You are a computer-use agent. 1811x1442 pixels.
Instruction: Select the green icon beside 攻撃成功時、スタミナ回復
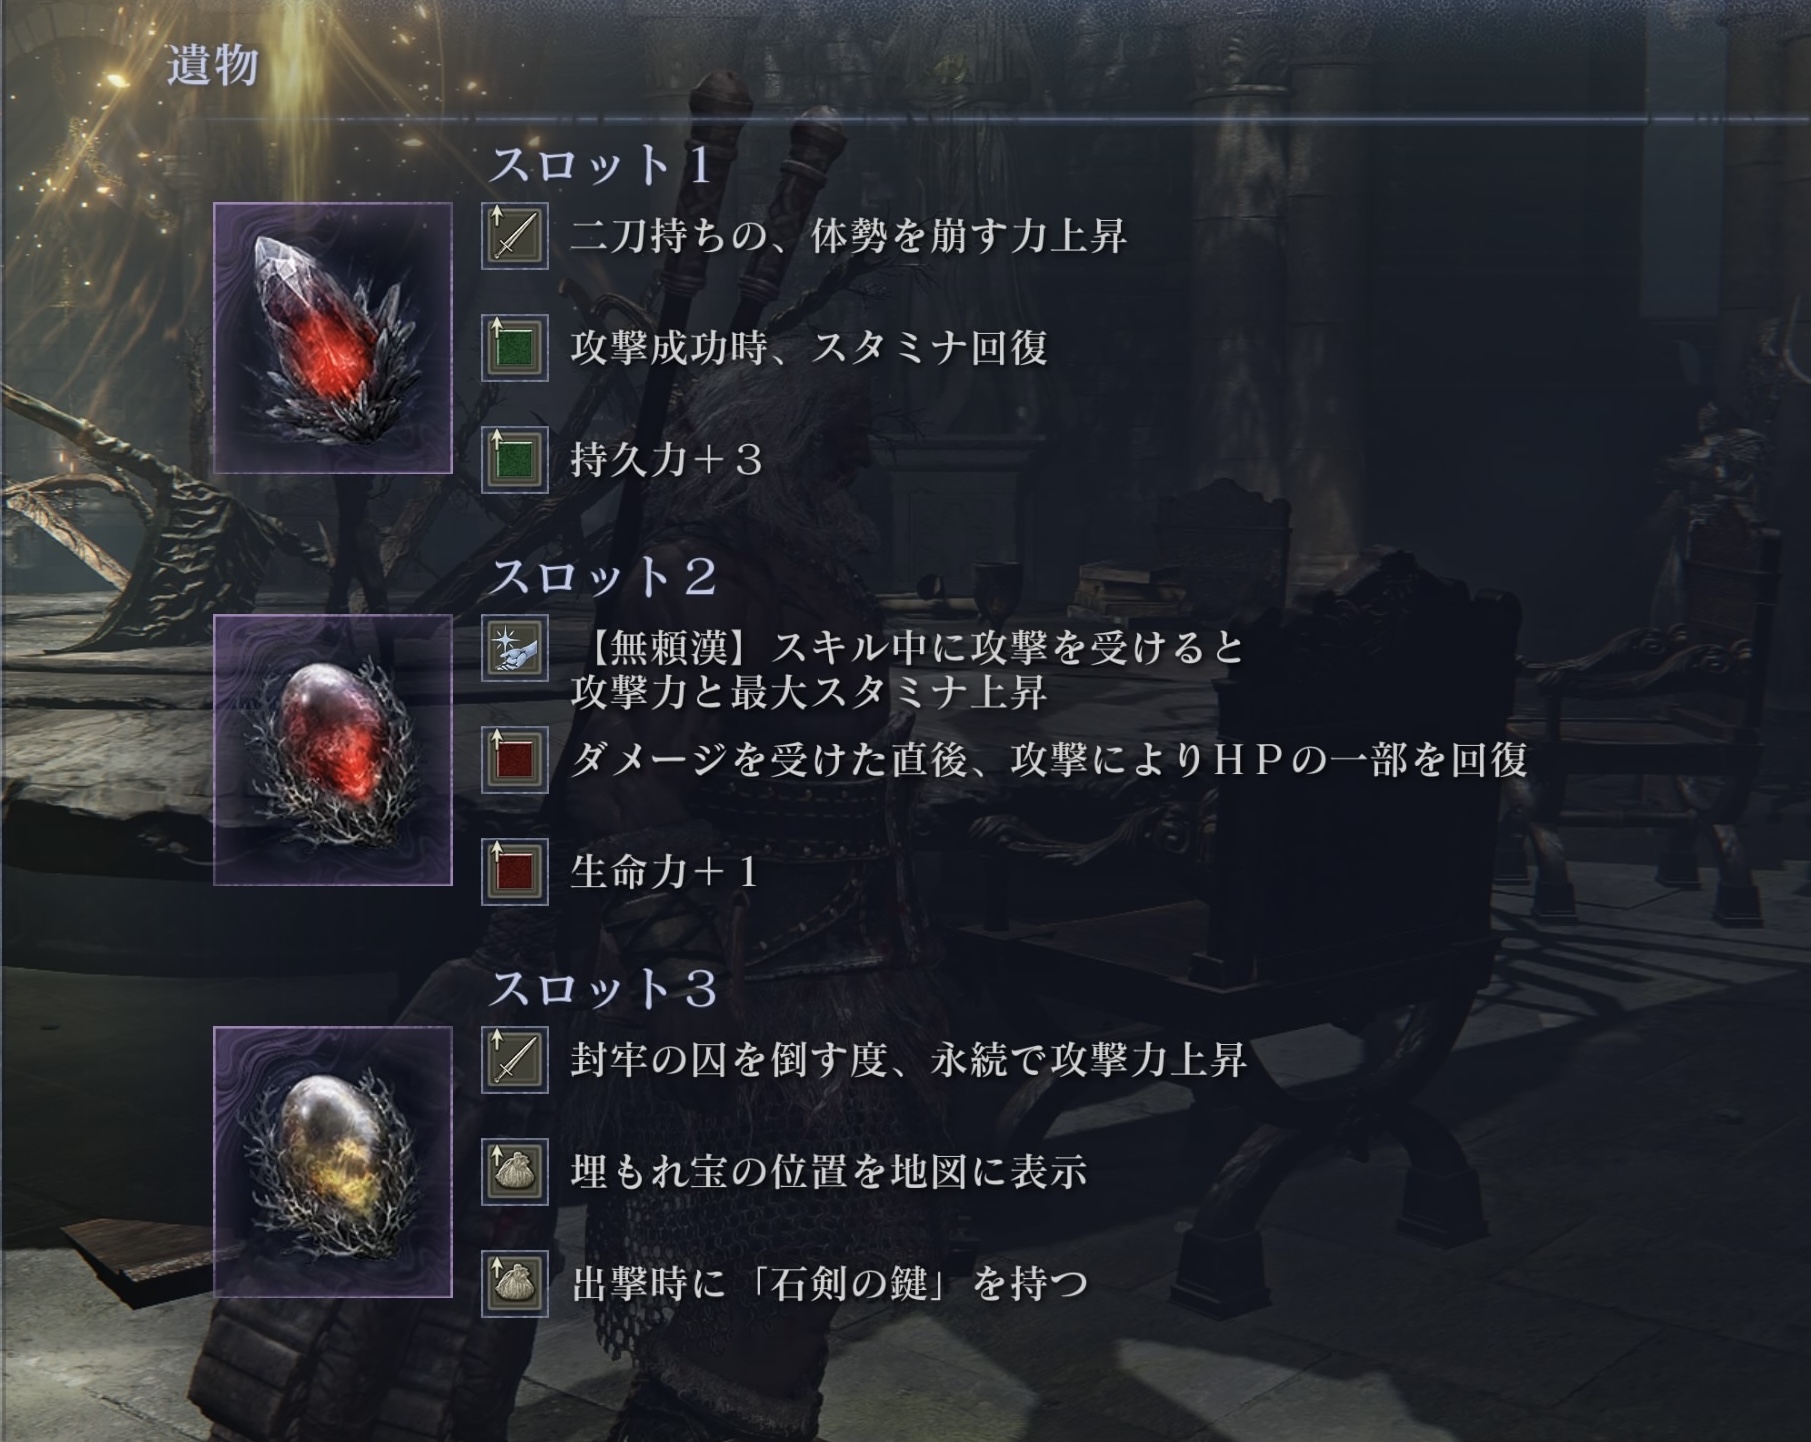click(515, 348)
